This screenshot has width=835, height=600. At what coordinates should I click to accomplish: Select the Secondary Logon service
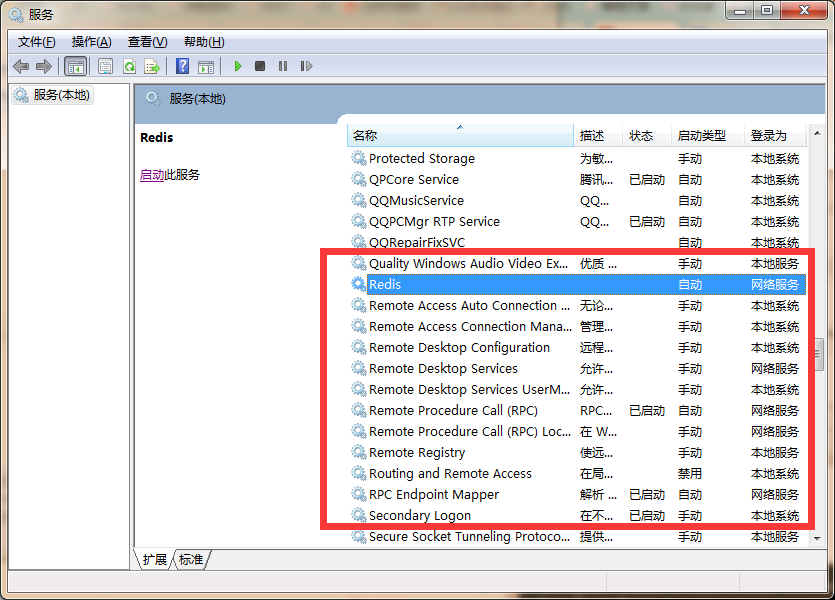(577, 515)
